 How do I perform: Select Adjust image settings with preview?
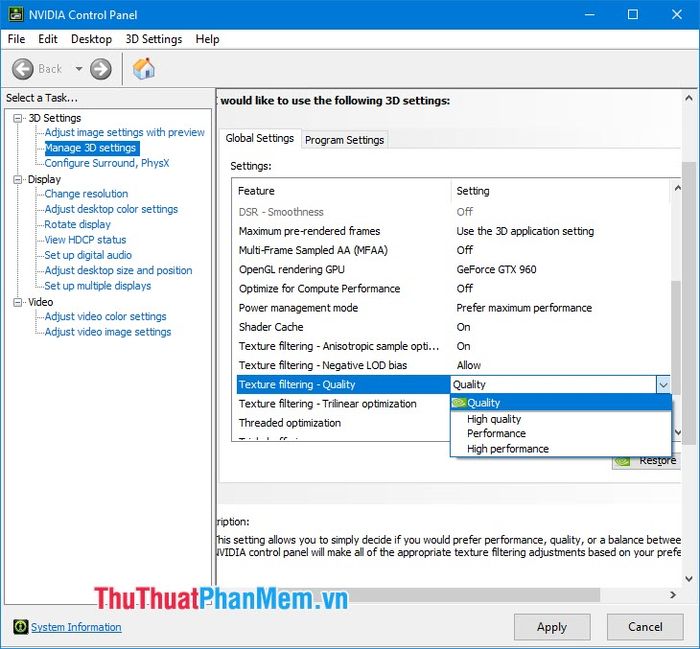[x=125, y=133]
